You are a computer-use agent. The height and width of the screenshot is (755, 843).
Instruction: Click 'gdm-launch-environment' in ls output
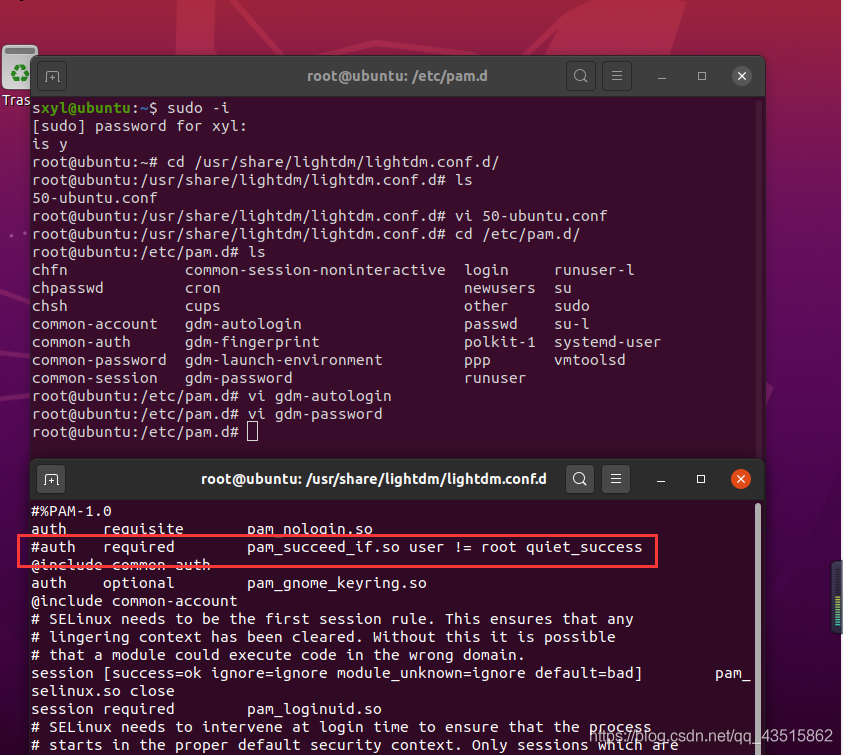tap(283, 360)
